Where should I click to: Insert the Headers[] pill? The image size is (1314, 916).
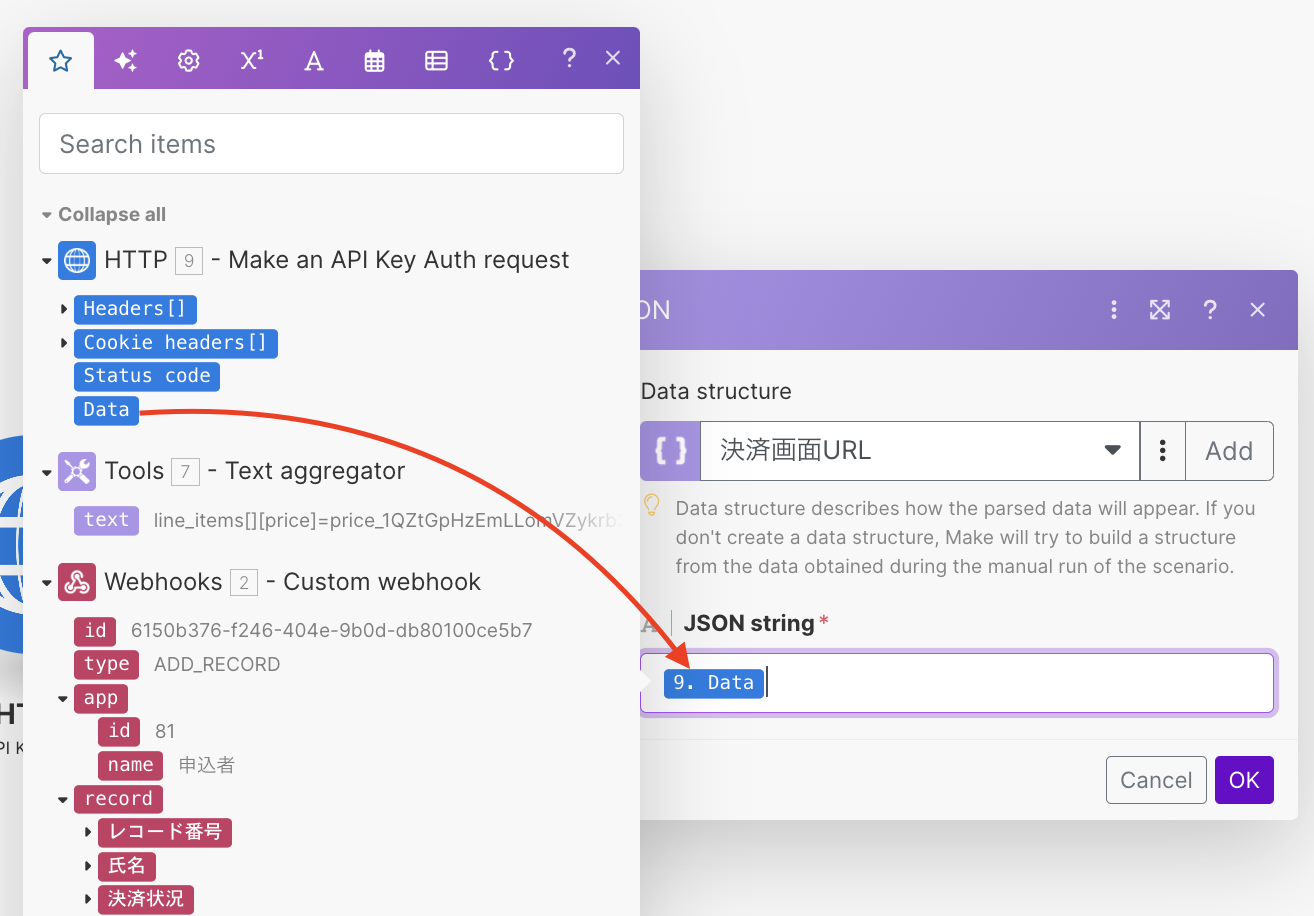136,309
